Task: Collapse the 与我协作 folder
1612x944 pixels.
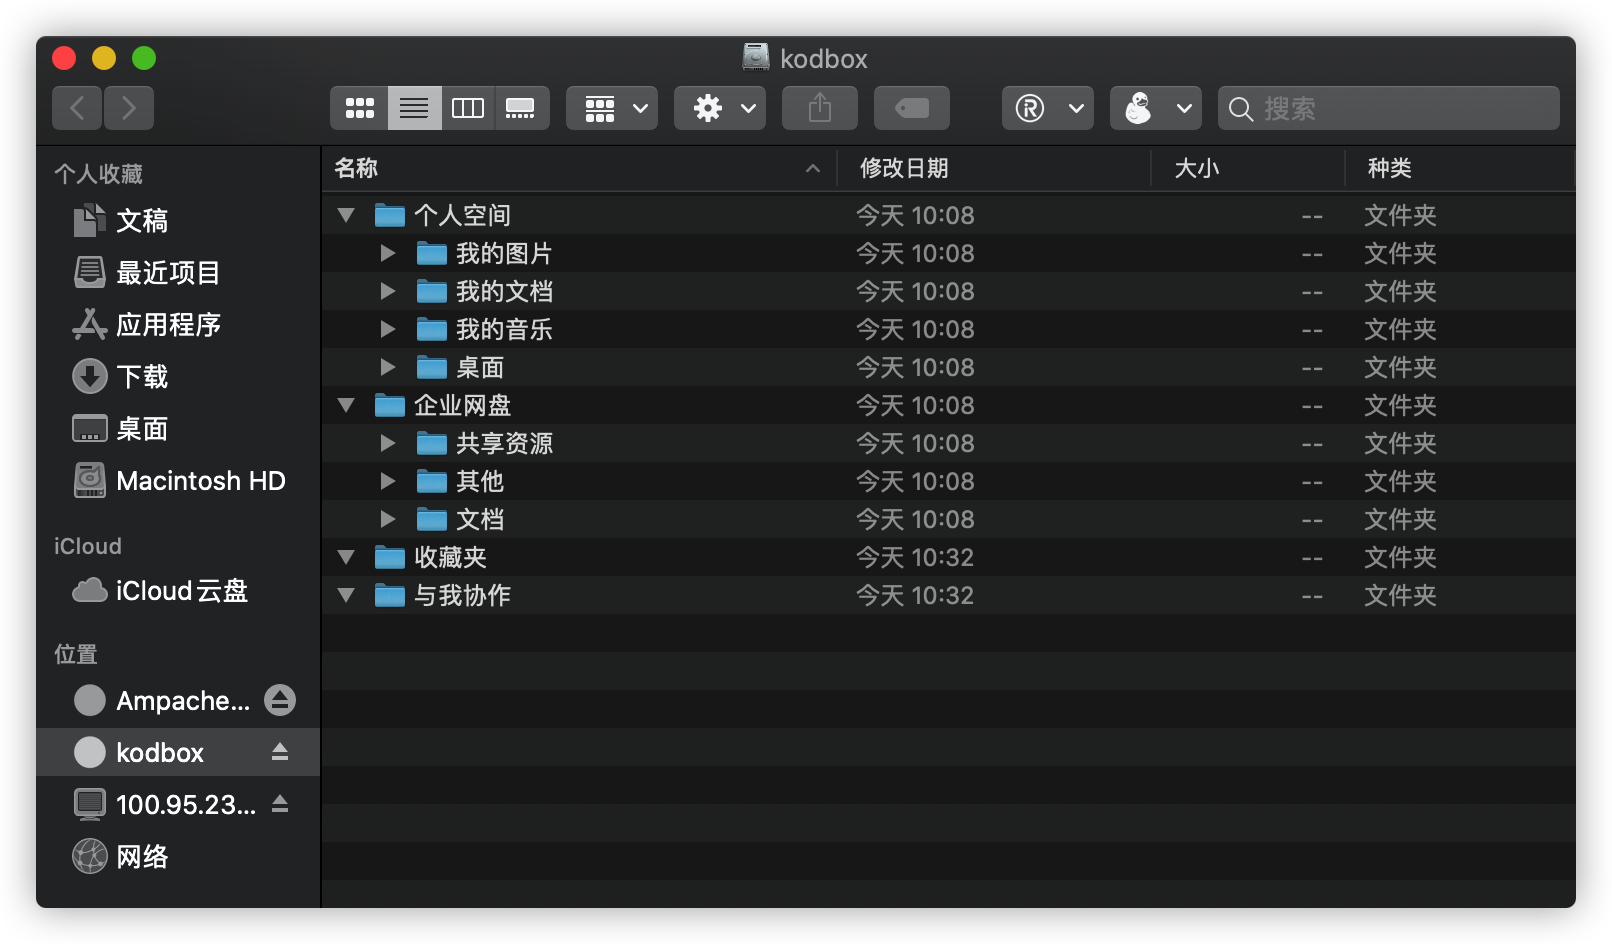Action: point(347,595)
